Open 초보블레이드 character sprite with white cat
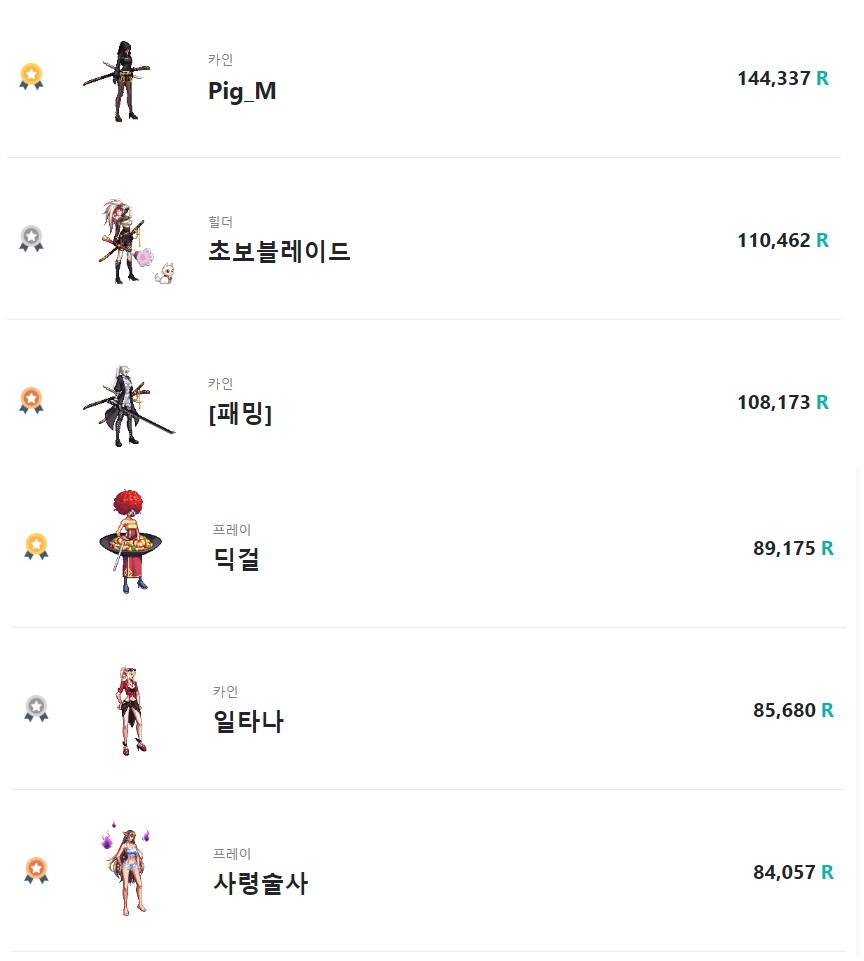The width and height of the screenshot is (864, 961). tap(136, 241)
